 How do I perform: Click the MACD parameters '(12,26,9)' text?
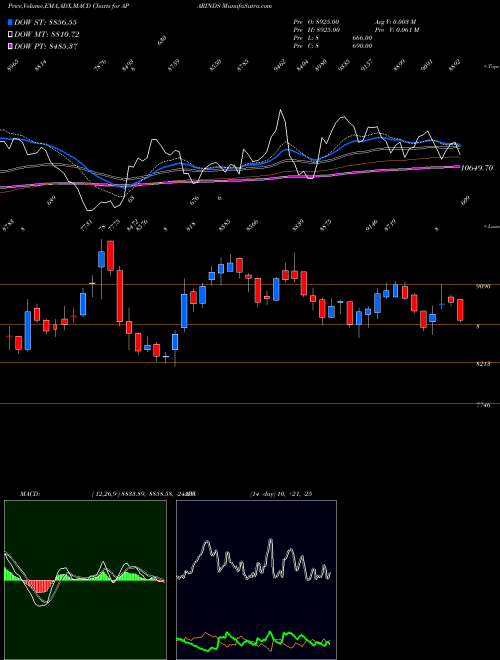pyautogui.click(x=105, y=494)
